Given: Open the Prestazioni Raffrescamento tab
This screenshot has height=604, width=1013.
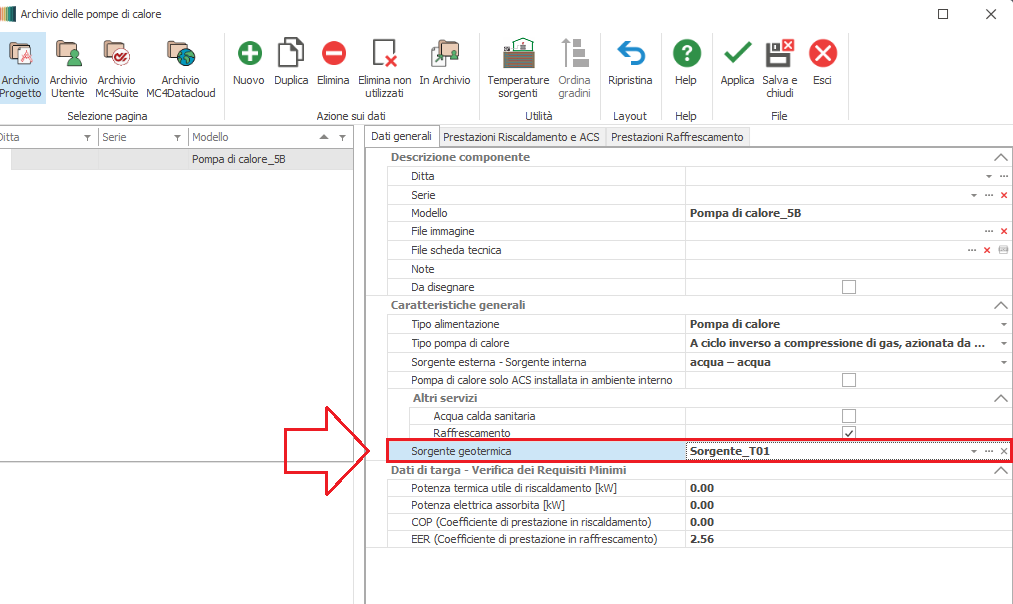Looking at the screenshot, I should coord(677,137).
